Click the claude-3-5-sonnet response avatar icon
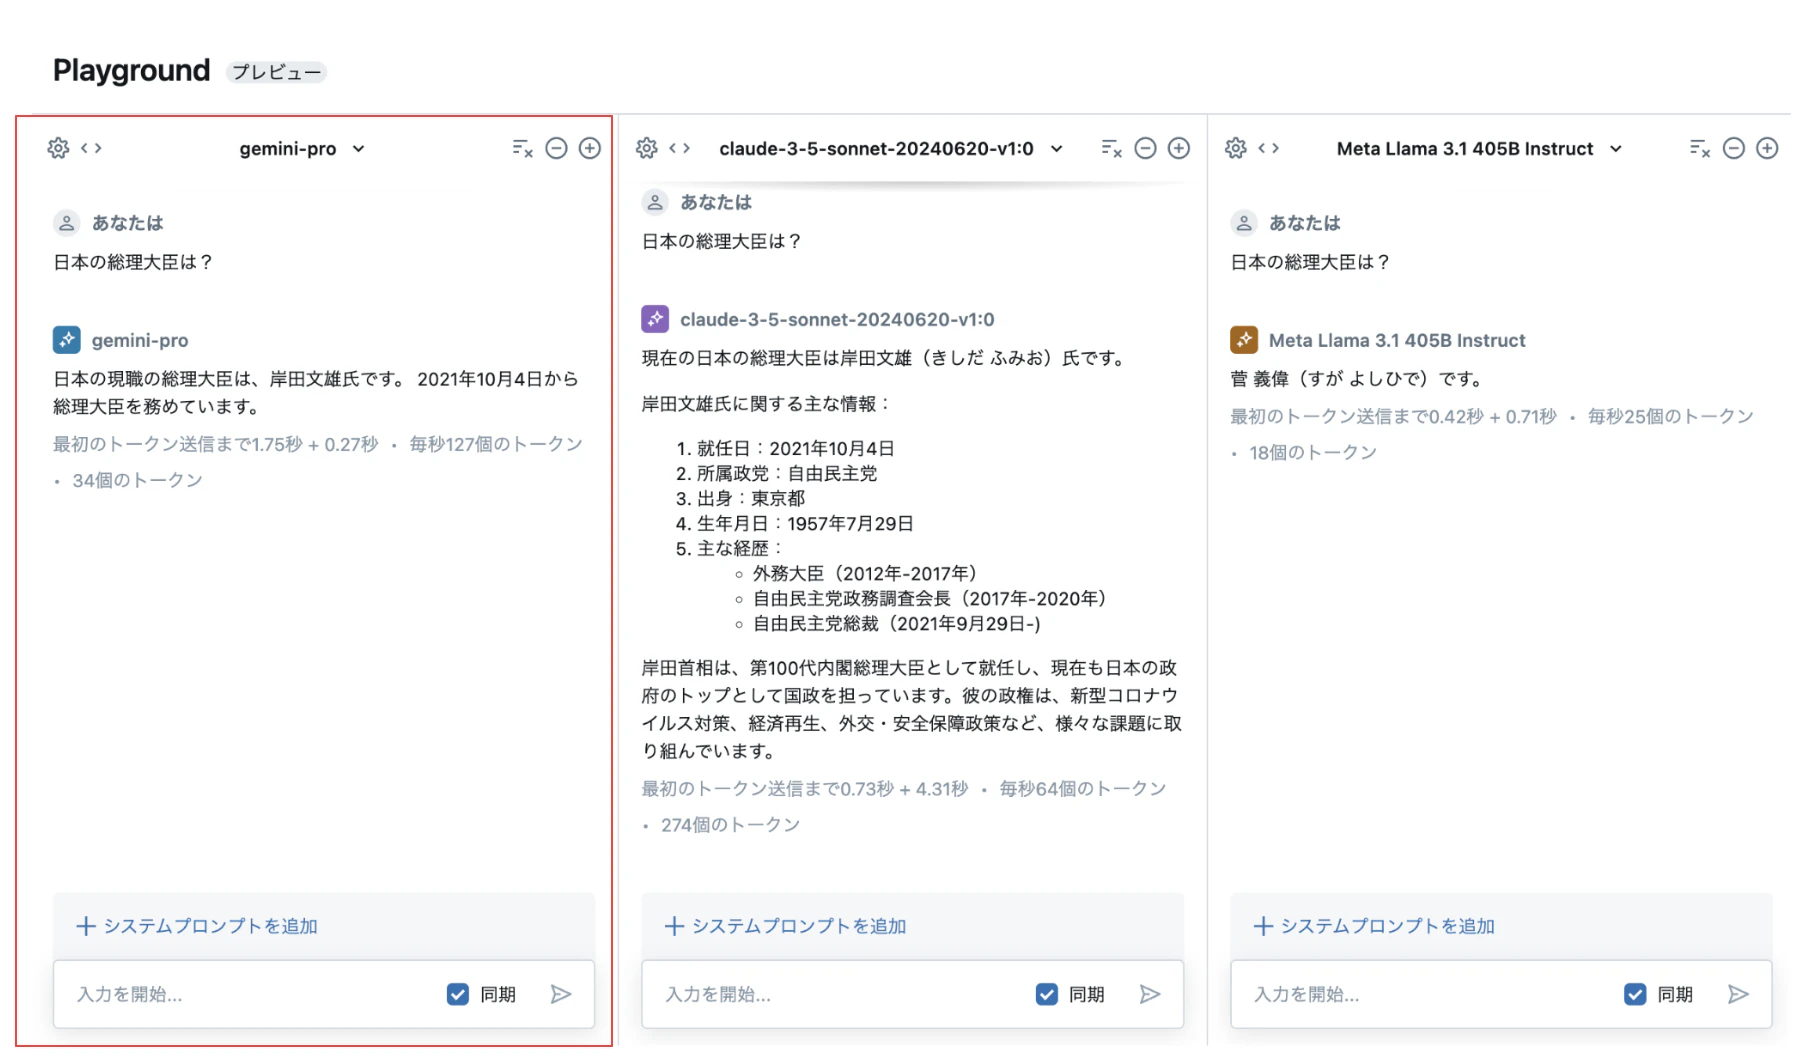This screenshot has height=1060, width=1804. tap(655, 319)
